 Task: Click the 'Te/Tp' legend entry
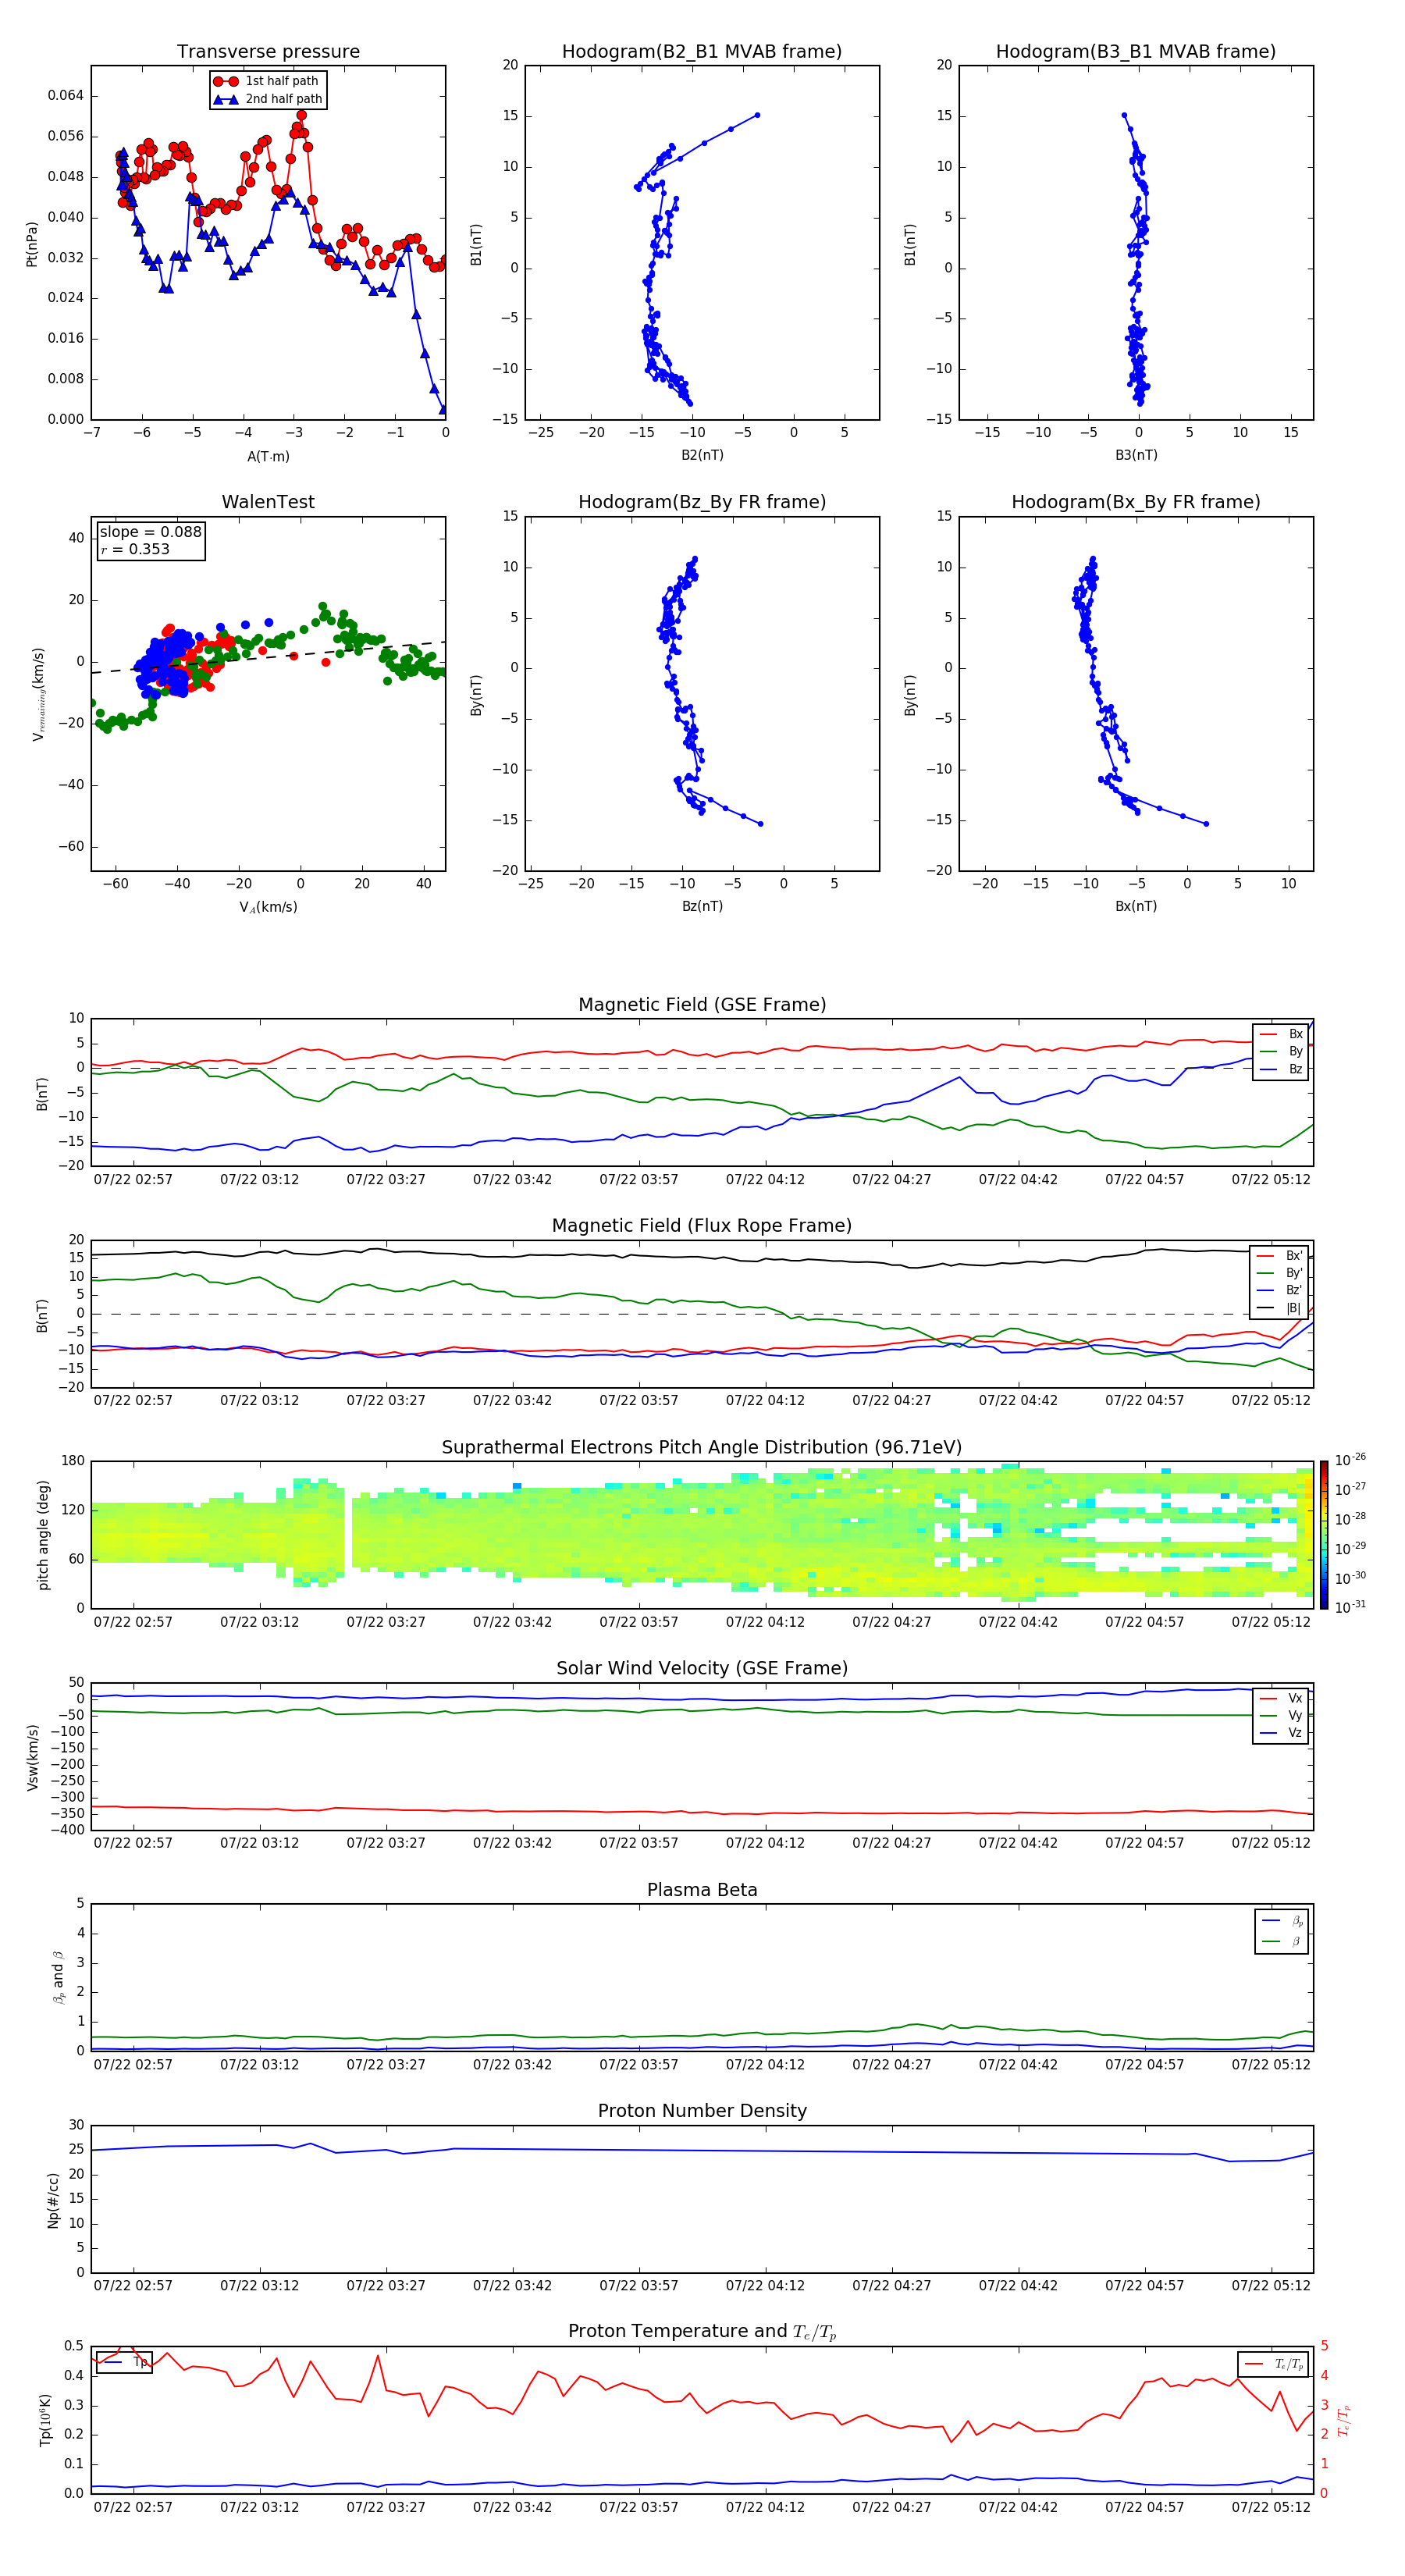point(1273,2364)
